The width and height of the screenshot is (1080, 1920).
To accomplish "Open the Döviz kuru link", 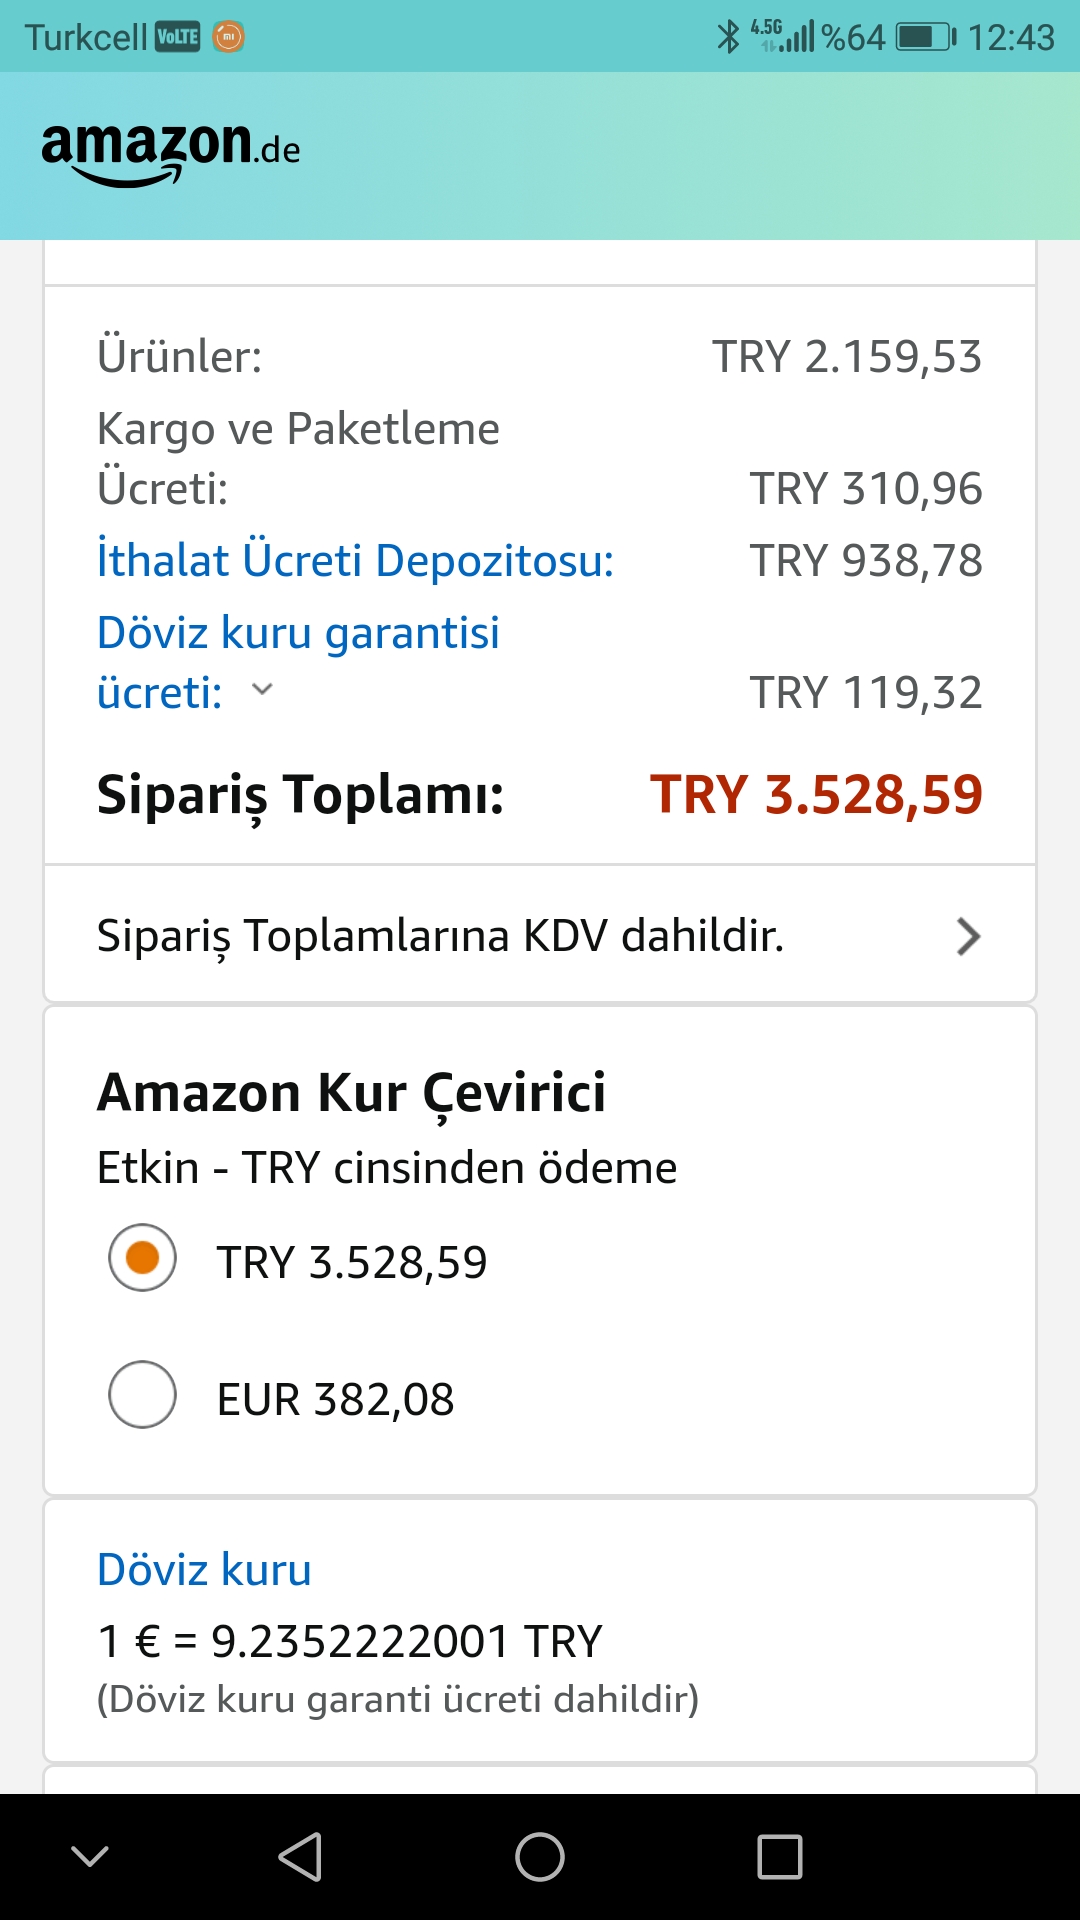I will pos(204,1570).
